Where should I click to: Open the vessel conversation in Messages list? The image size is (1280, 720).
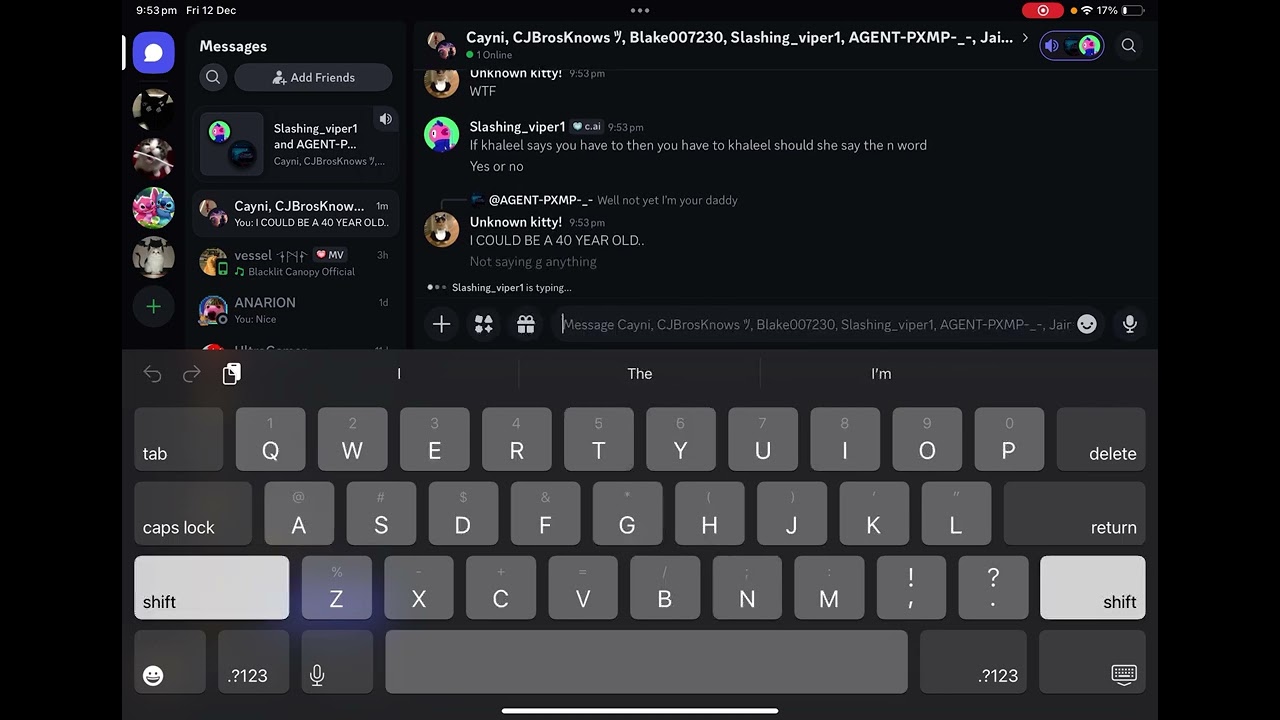tap(295, 262)
